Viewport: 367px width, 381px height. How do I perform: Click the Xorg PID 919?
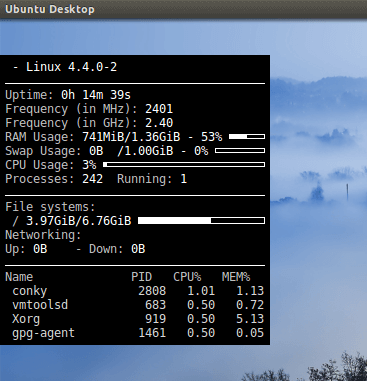(x=156, y=319)
